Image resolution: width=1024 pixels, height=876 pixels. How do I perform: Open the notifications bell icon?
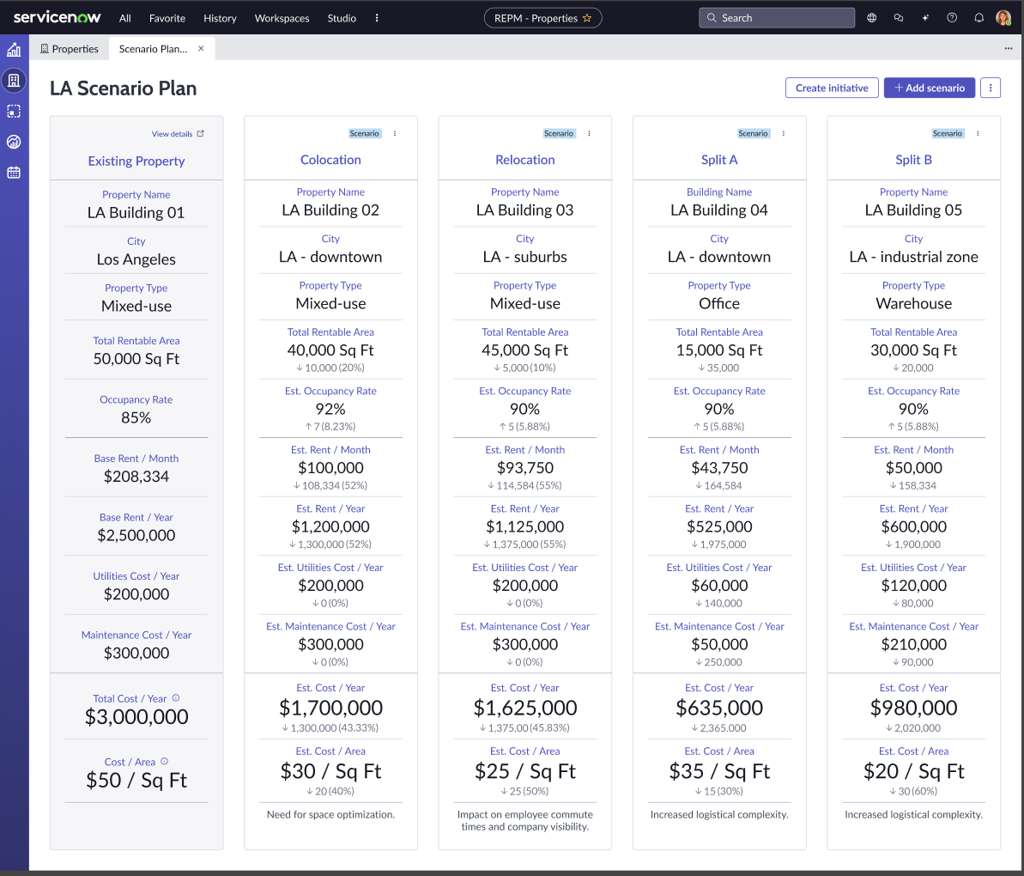(978, 18)
